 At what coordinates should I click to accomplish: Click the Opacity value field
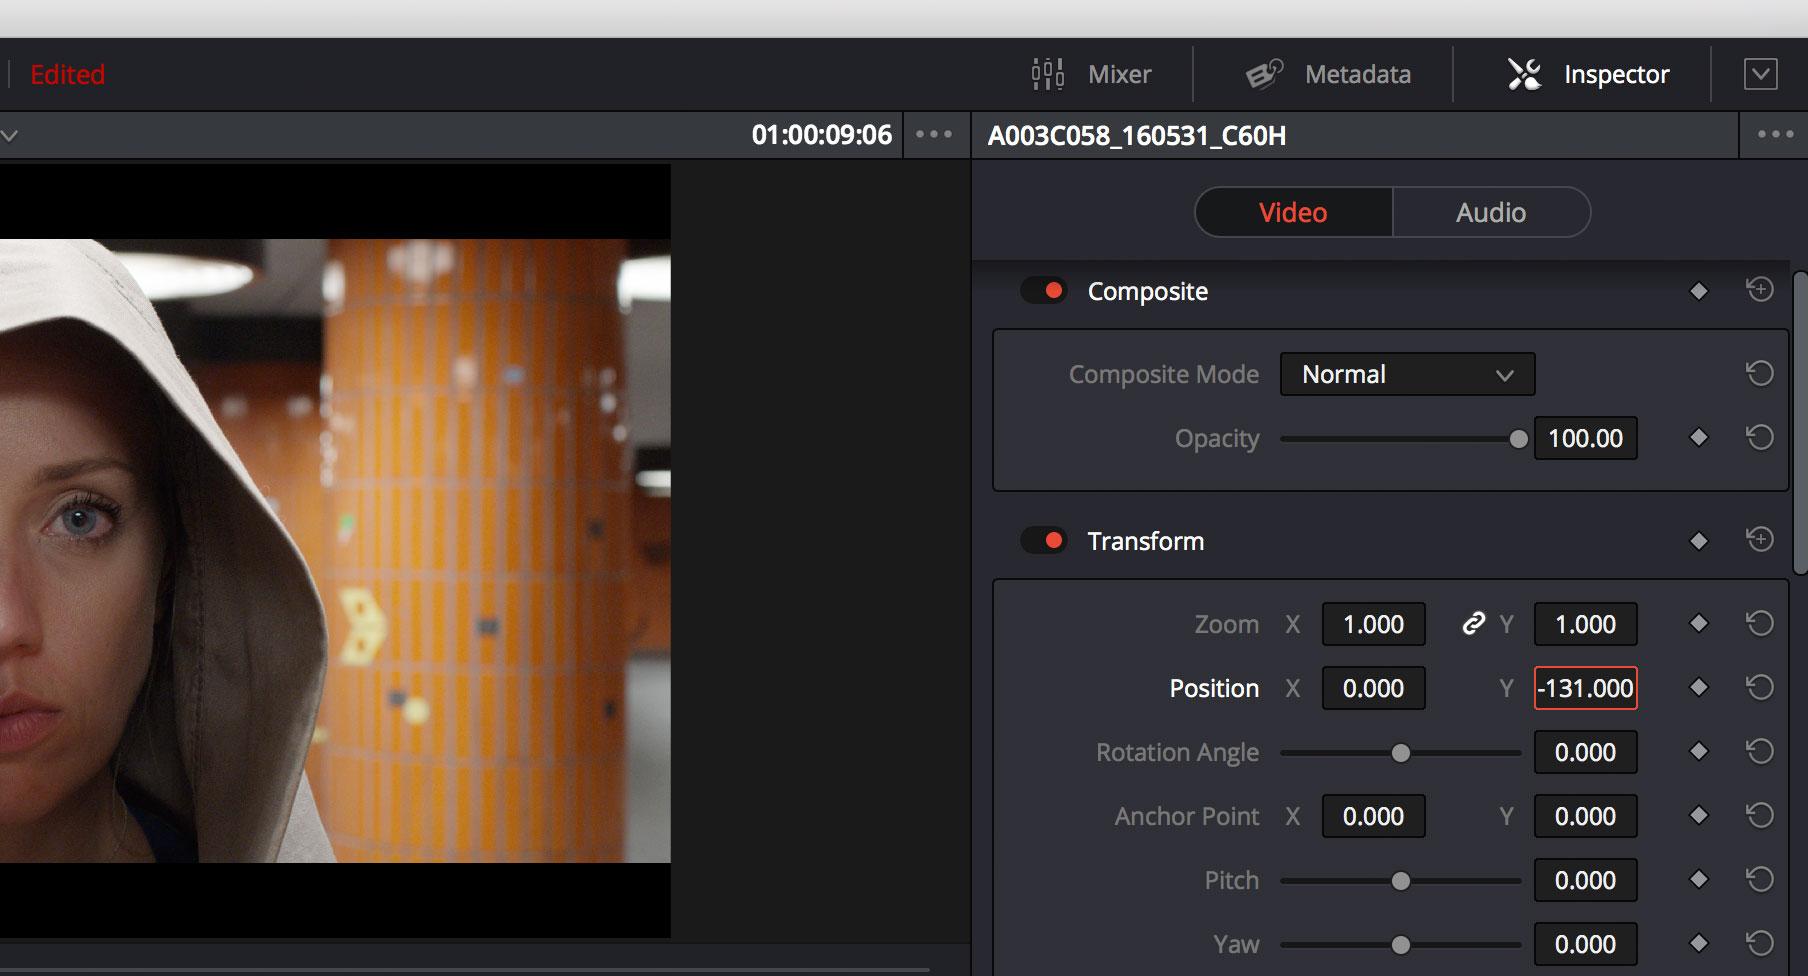coord(1585,438)
